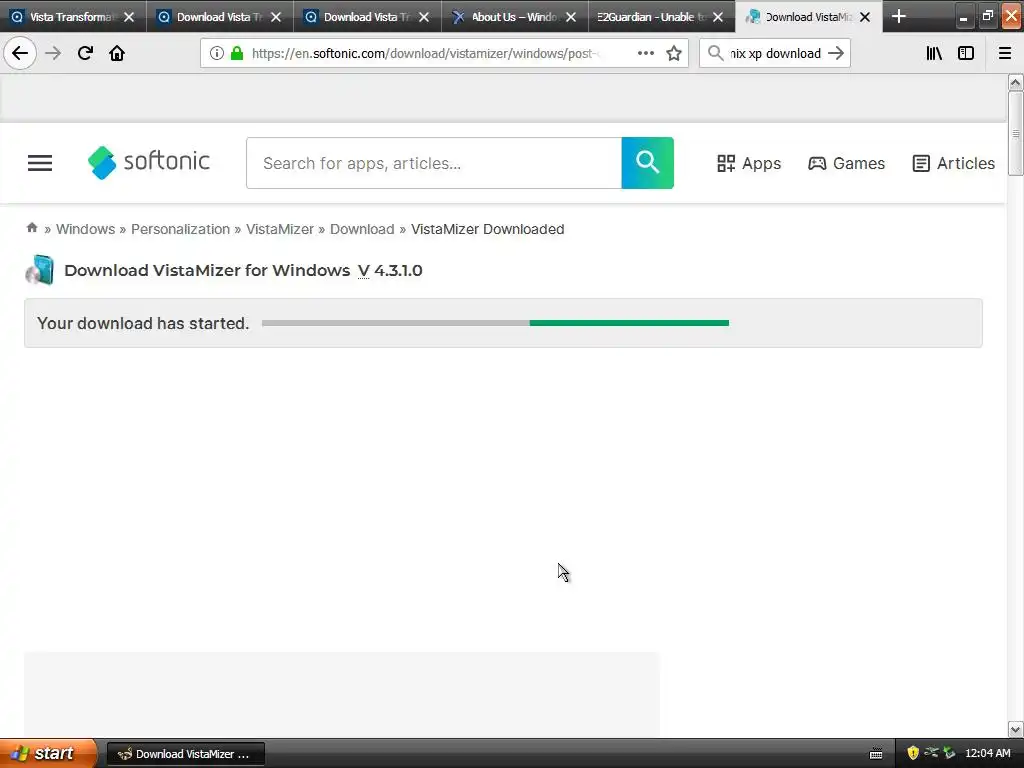This screenshot has width=1024, height=768.
Task: Click the vertical scrollbar thumb
Action: pyautogui.click(x=1015, y=133)
